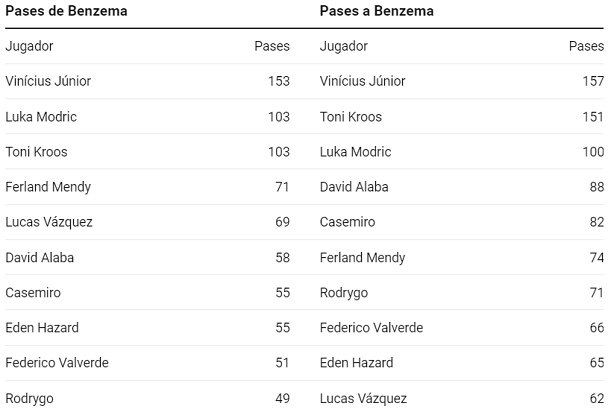Click Eden Hazard in the left table

42,328
